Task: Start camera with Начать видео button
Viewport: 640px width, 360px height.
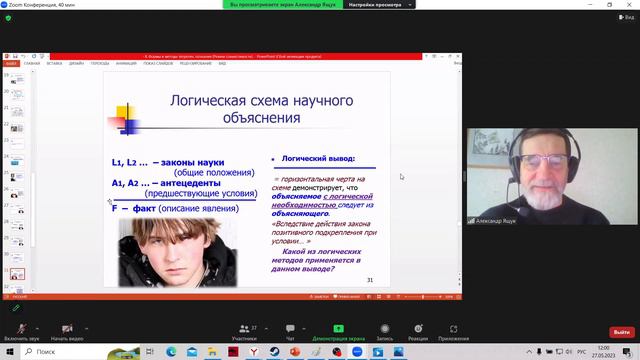Action: point(67,332)
